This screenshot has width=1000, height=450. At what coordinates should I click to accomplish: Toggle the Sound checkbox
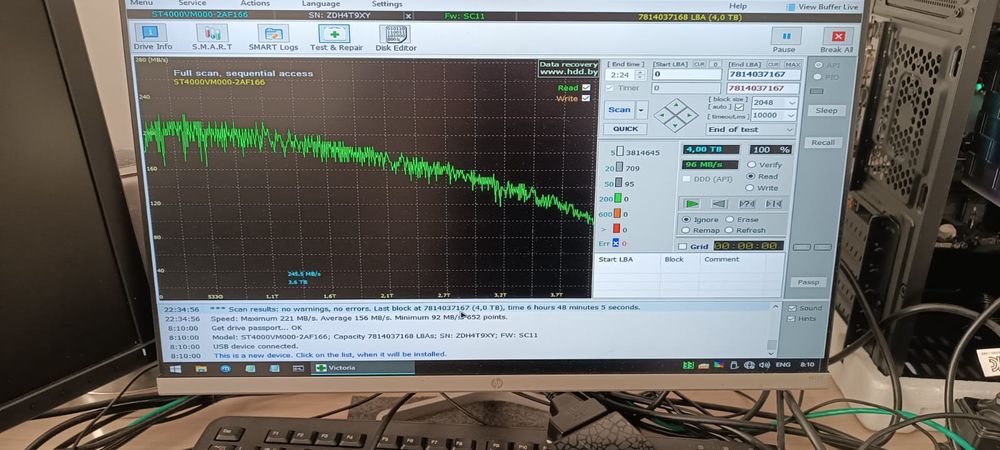click(x=792, y=308)
